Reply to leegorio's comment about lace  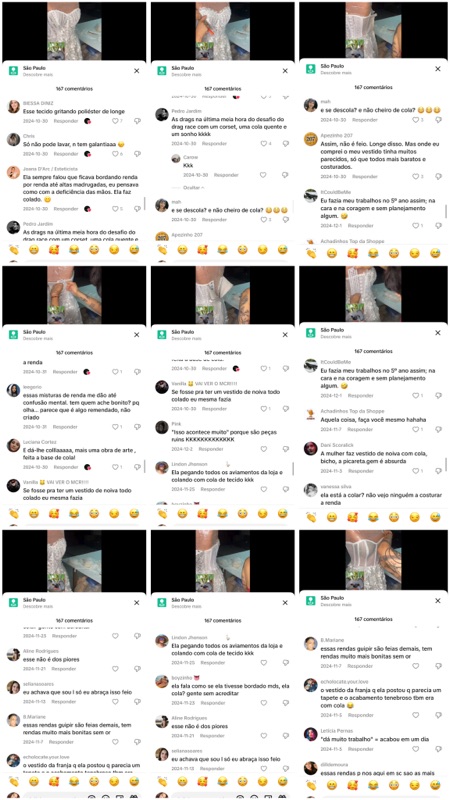tap(65, 427)
